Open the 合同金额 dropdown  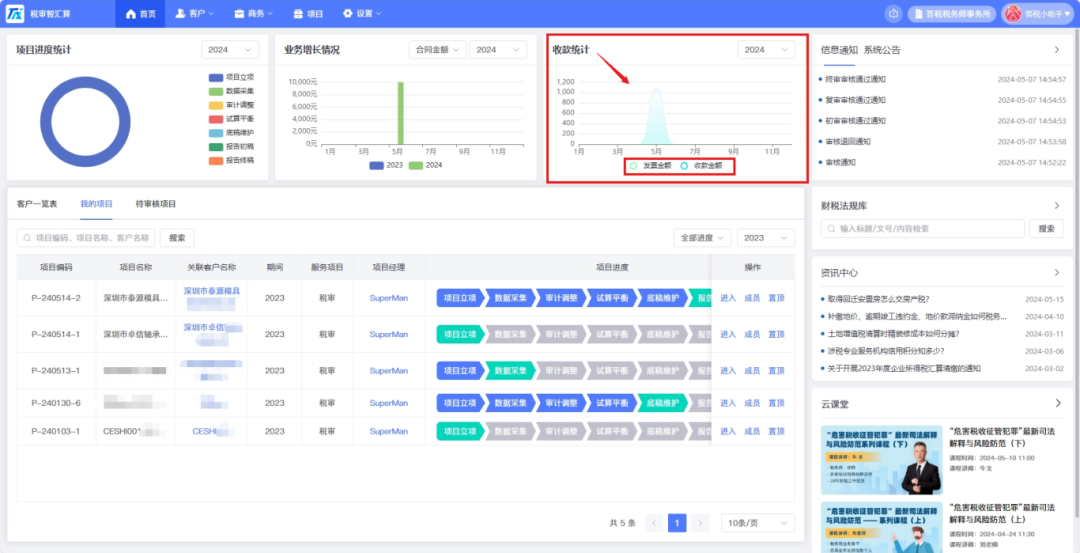click(437, 50)
